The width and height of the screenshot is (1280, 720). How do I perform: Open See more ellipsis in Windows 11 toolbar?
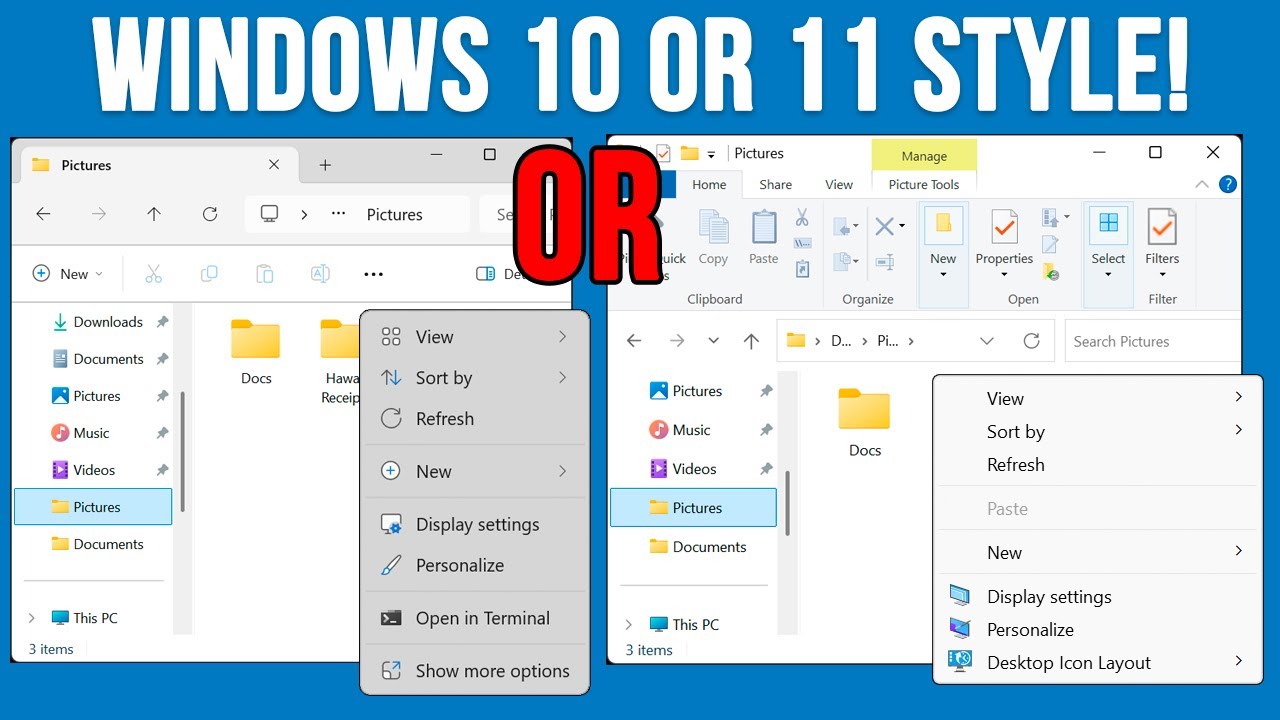click(374, 274)
